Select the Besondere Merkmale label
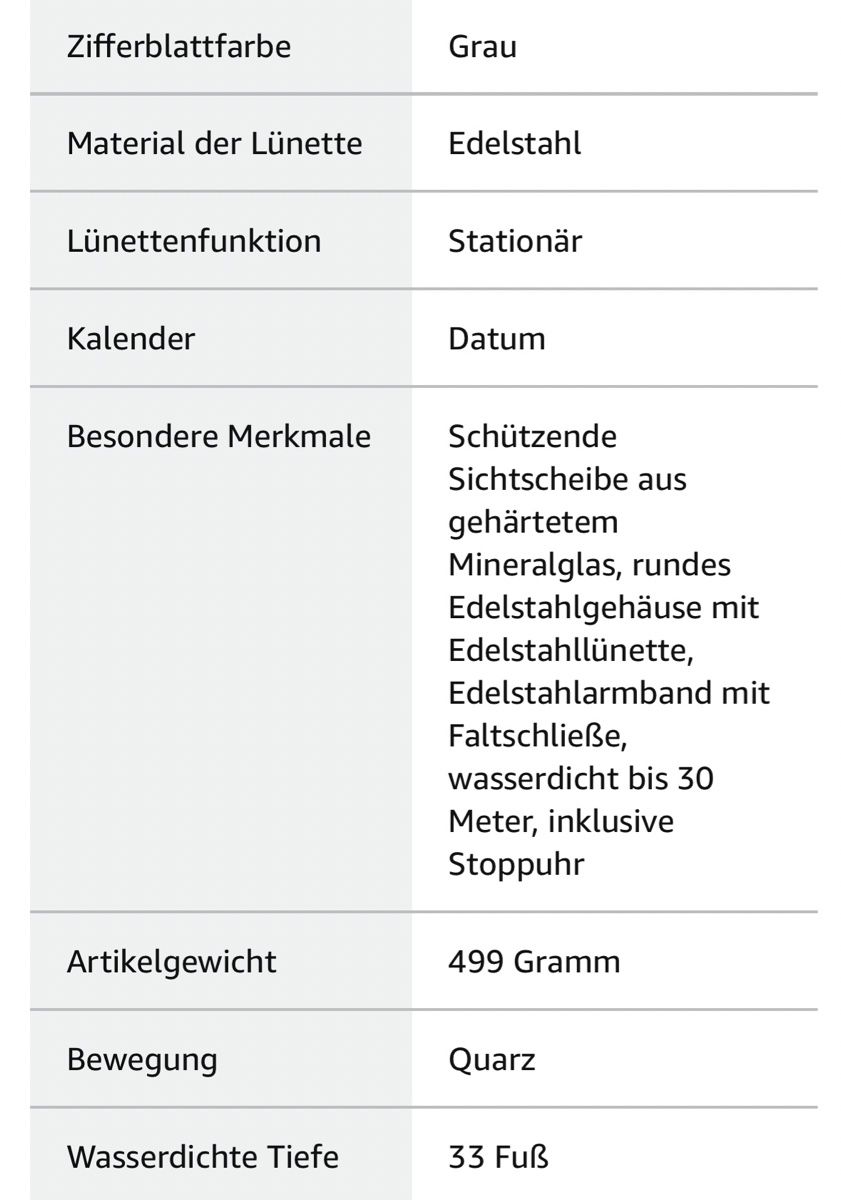841x1200 pixels. [219, 436]
